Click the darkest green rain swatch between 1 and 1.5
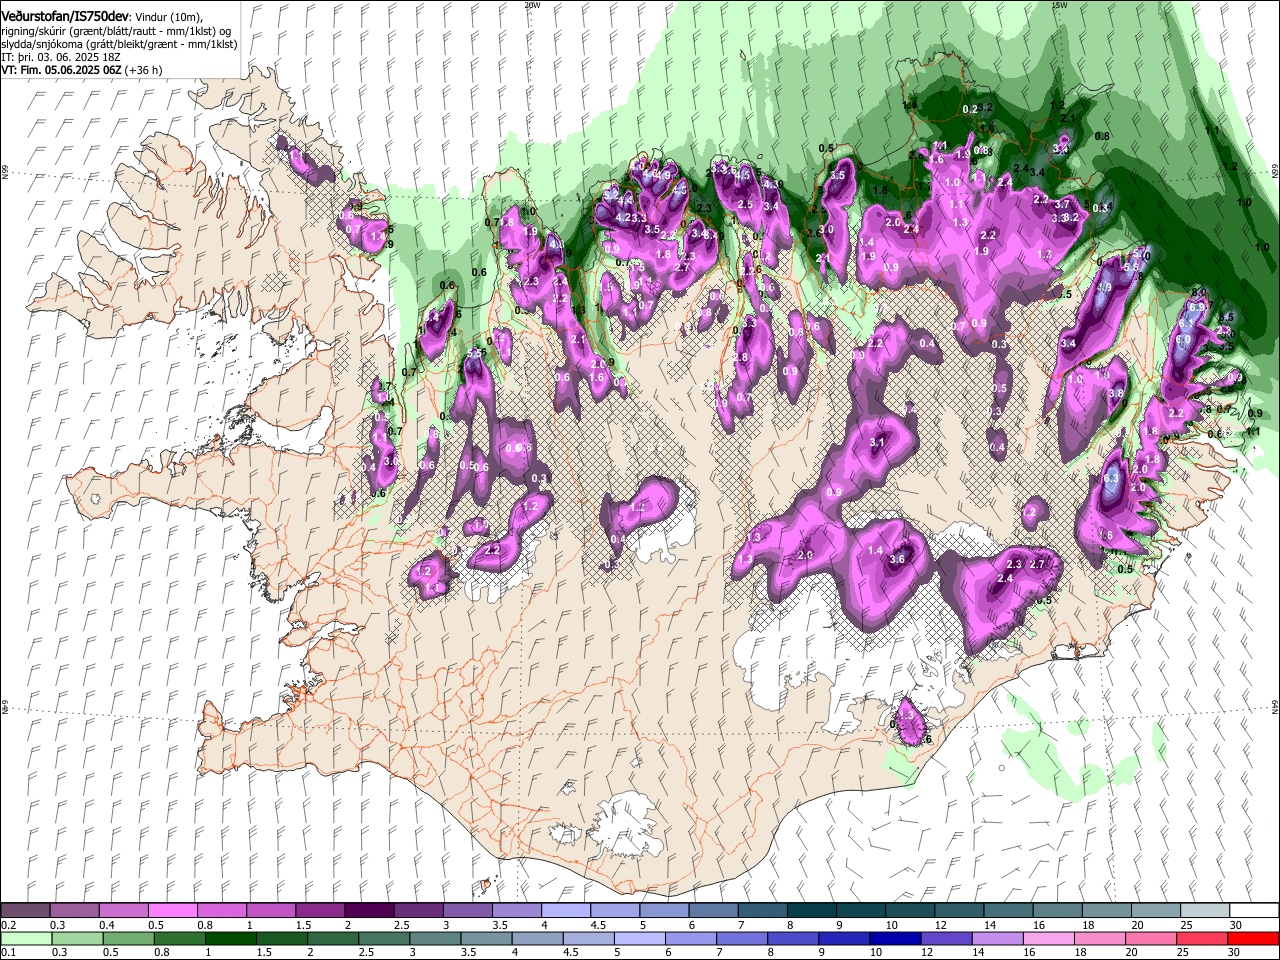 tap(230, 938)
